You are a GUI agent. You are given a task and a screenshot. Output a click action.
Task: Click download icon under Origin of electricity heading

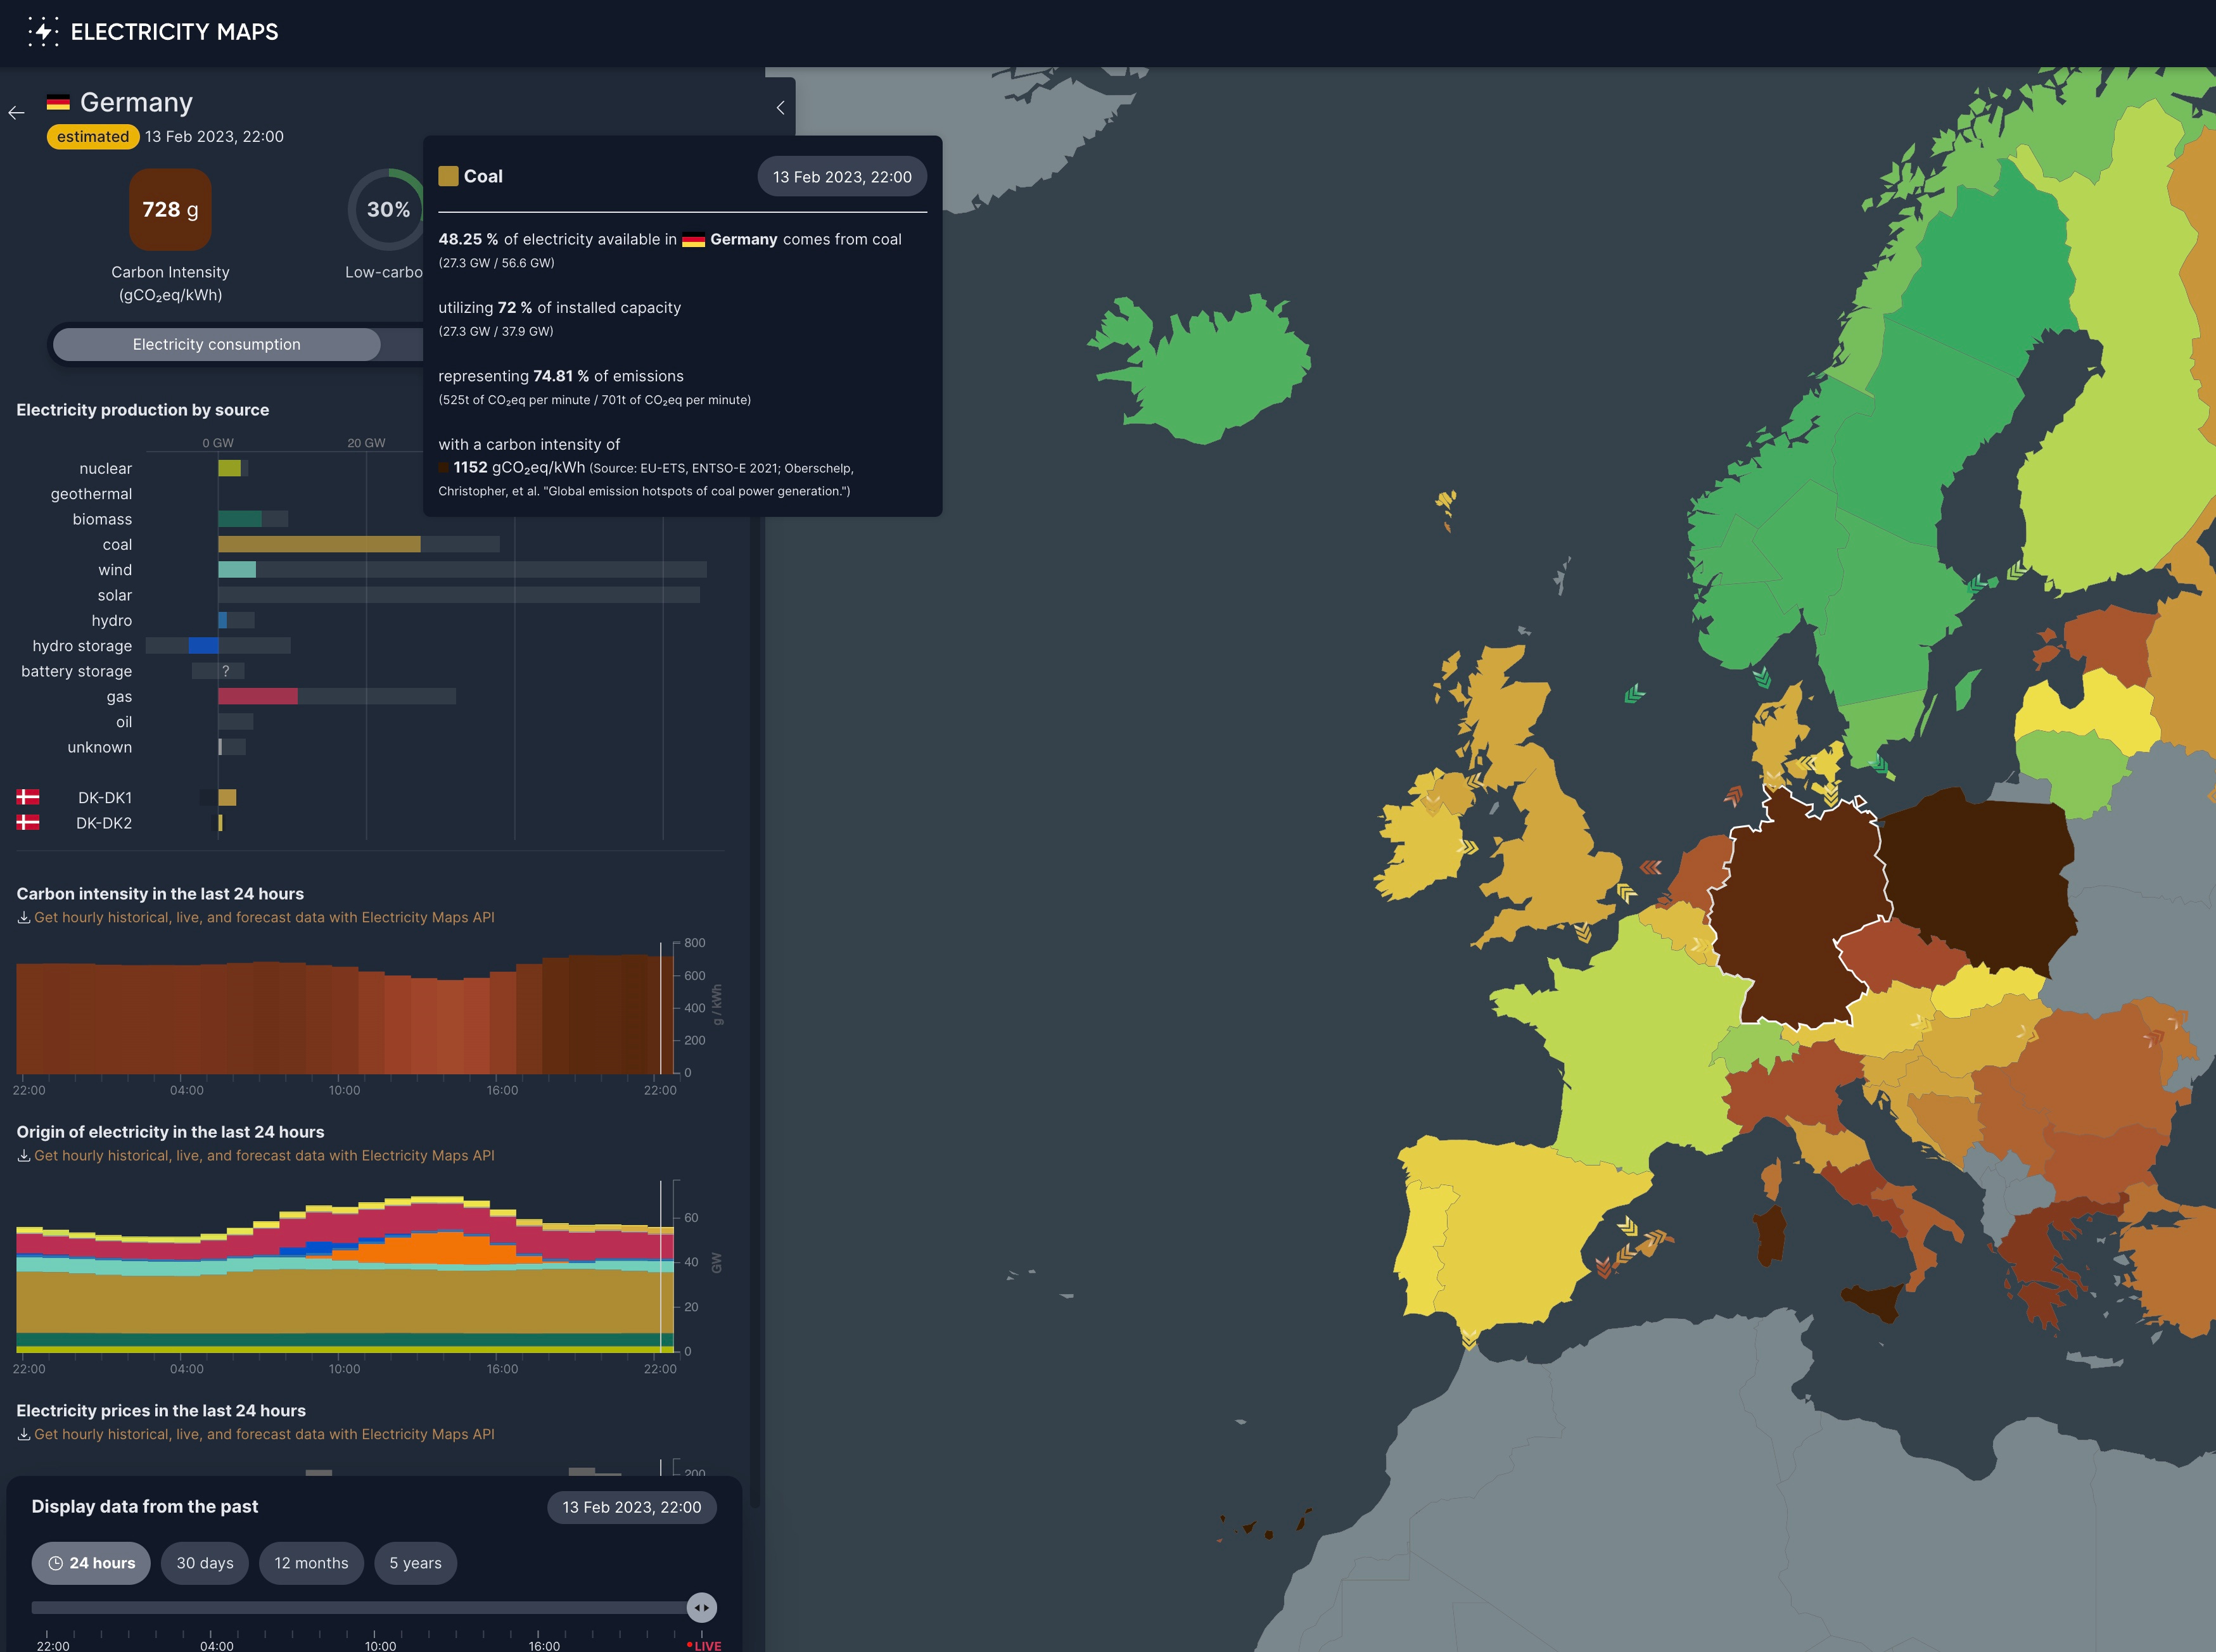pos(23,1155)
